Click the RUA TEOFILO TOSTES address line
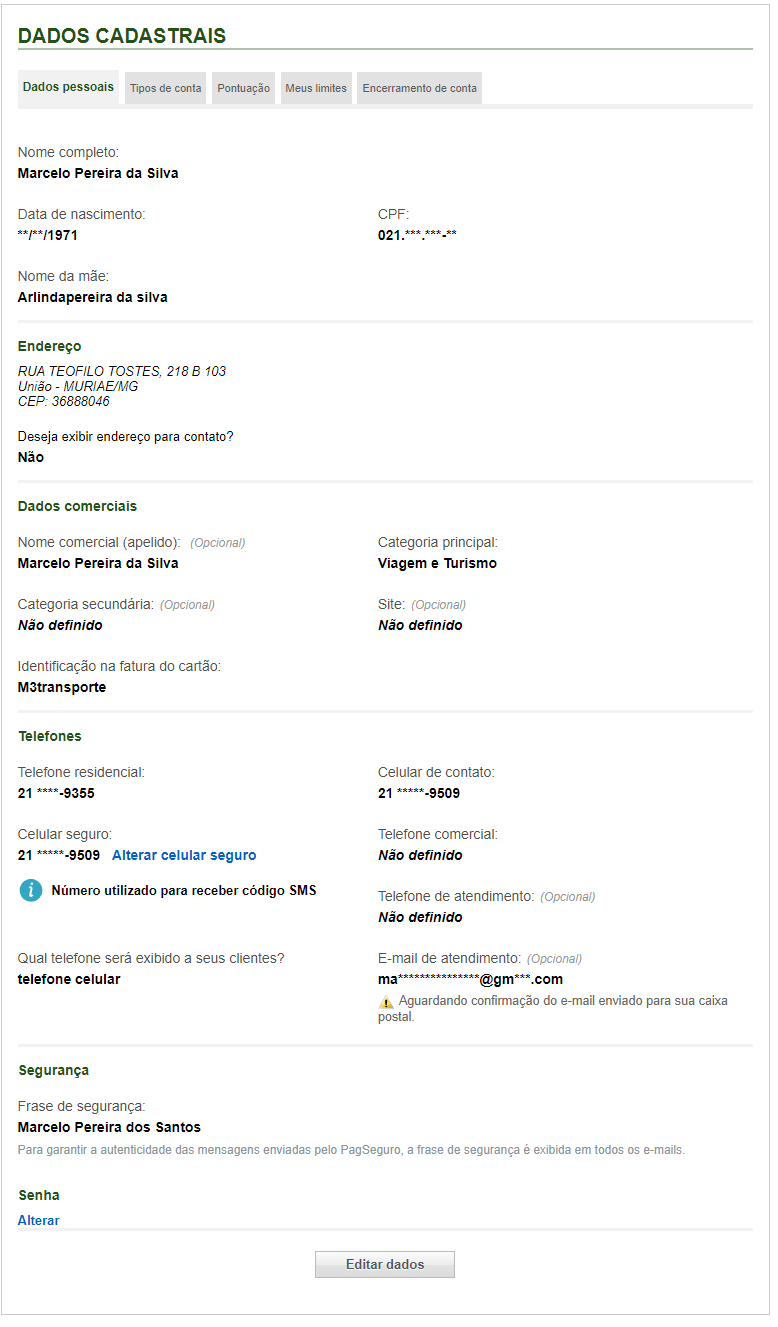The height and width of the screenshot is (1327, 778). 122,371
